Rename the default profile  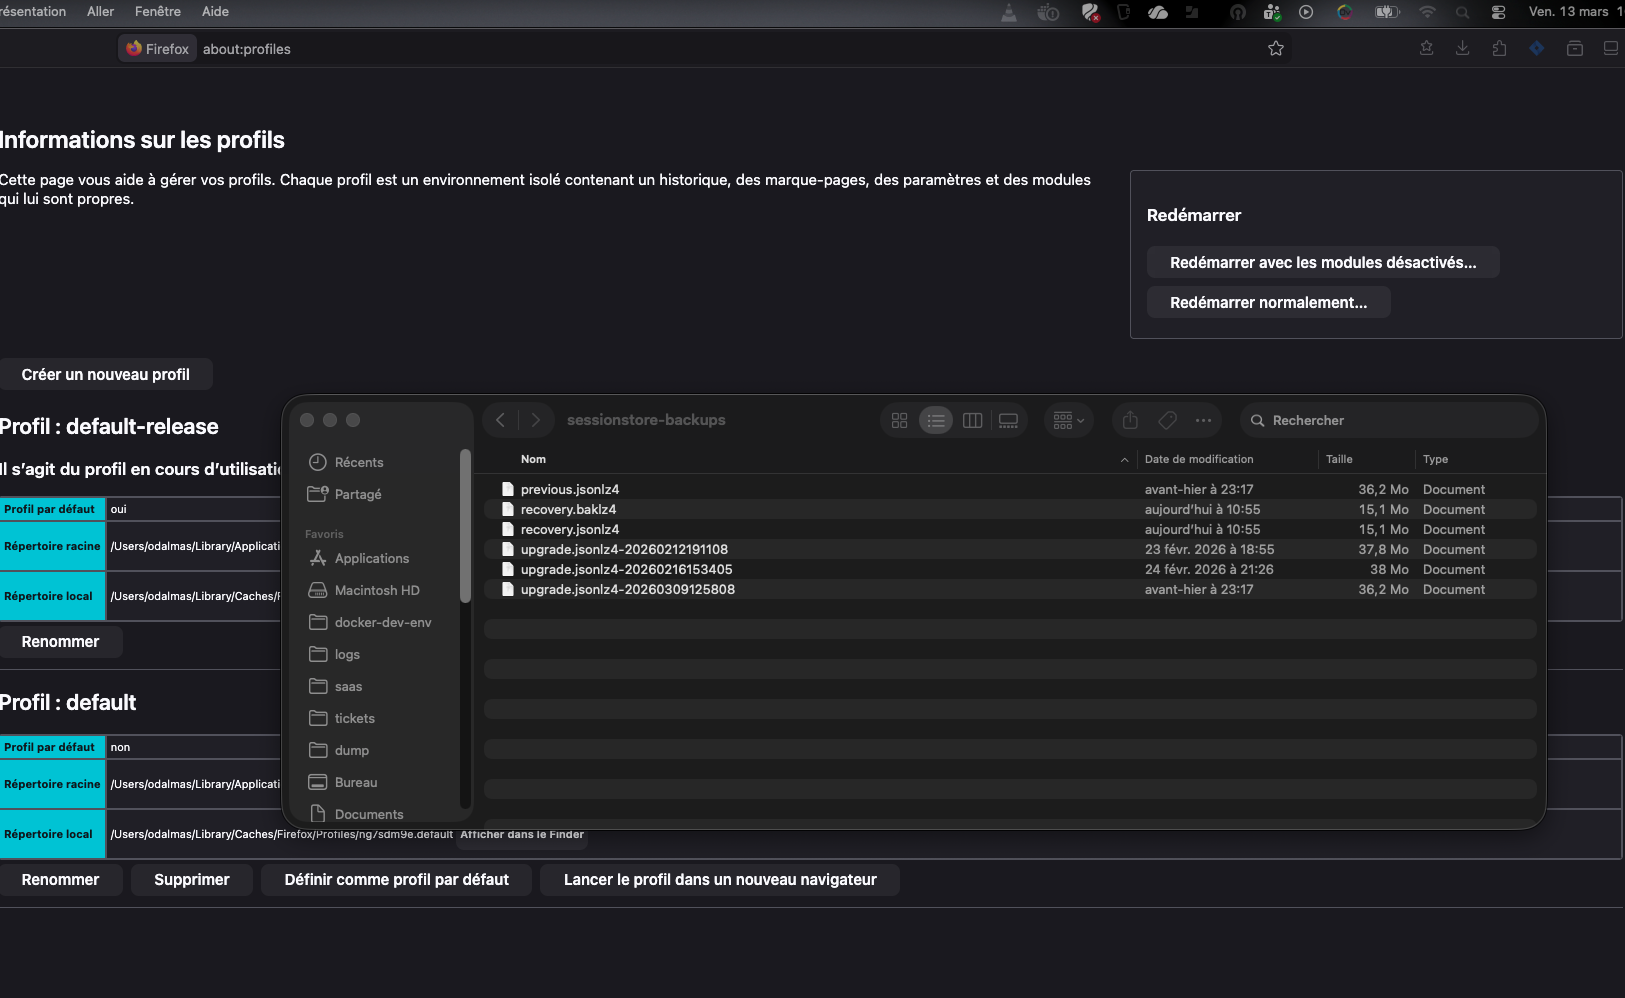pyautogui.click(x=60, y=879)
